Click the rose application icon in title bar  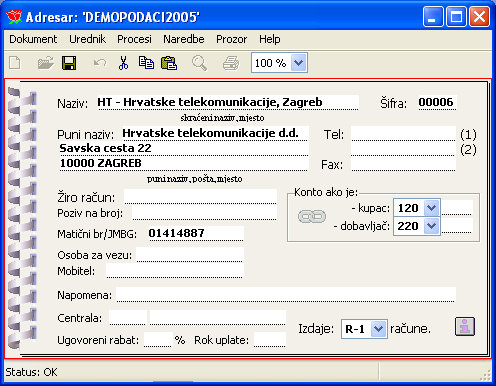[x=14, y=16]
